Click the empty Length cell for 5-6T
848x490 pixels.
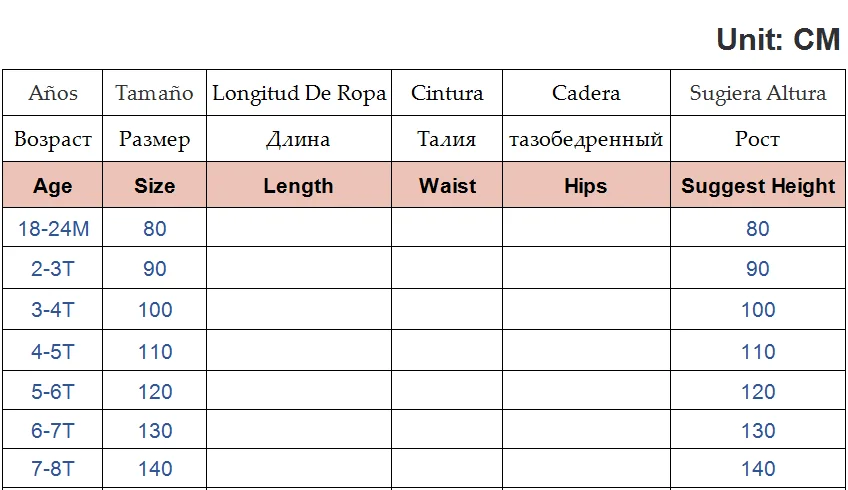[298, 391]
